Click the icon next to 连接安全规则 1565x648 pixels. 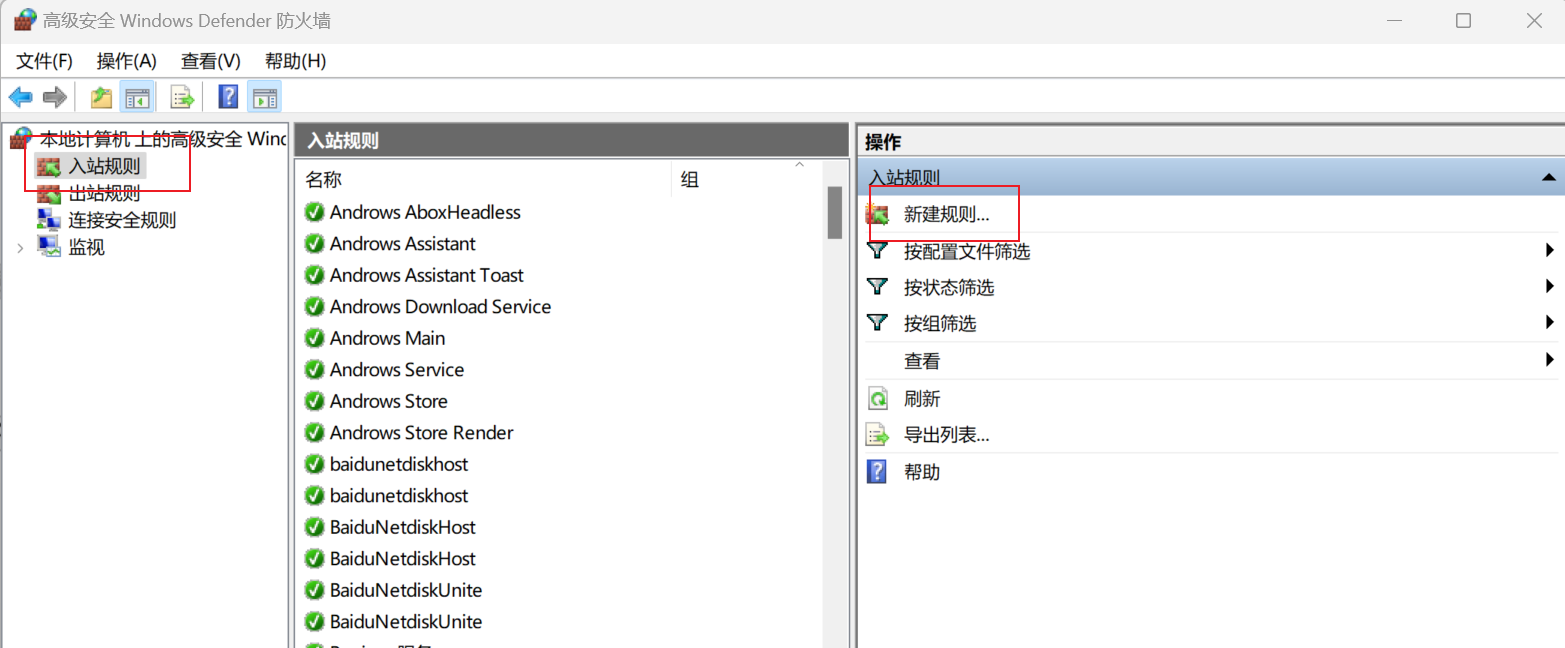click(49, 220)
